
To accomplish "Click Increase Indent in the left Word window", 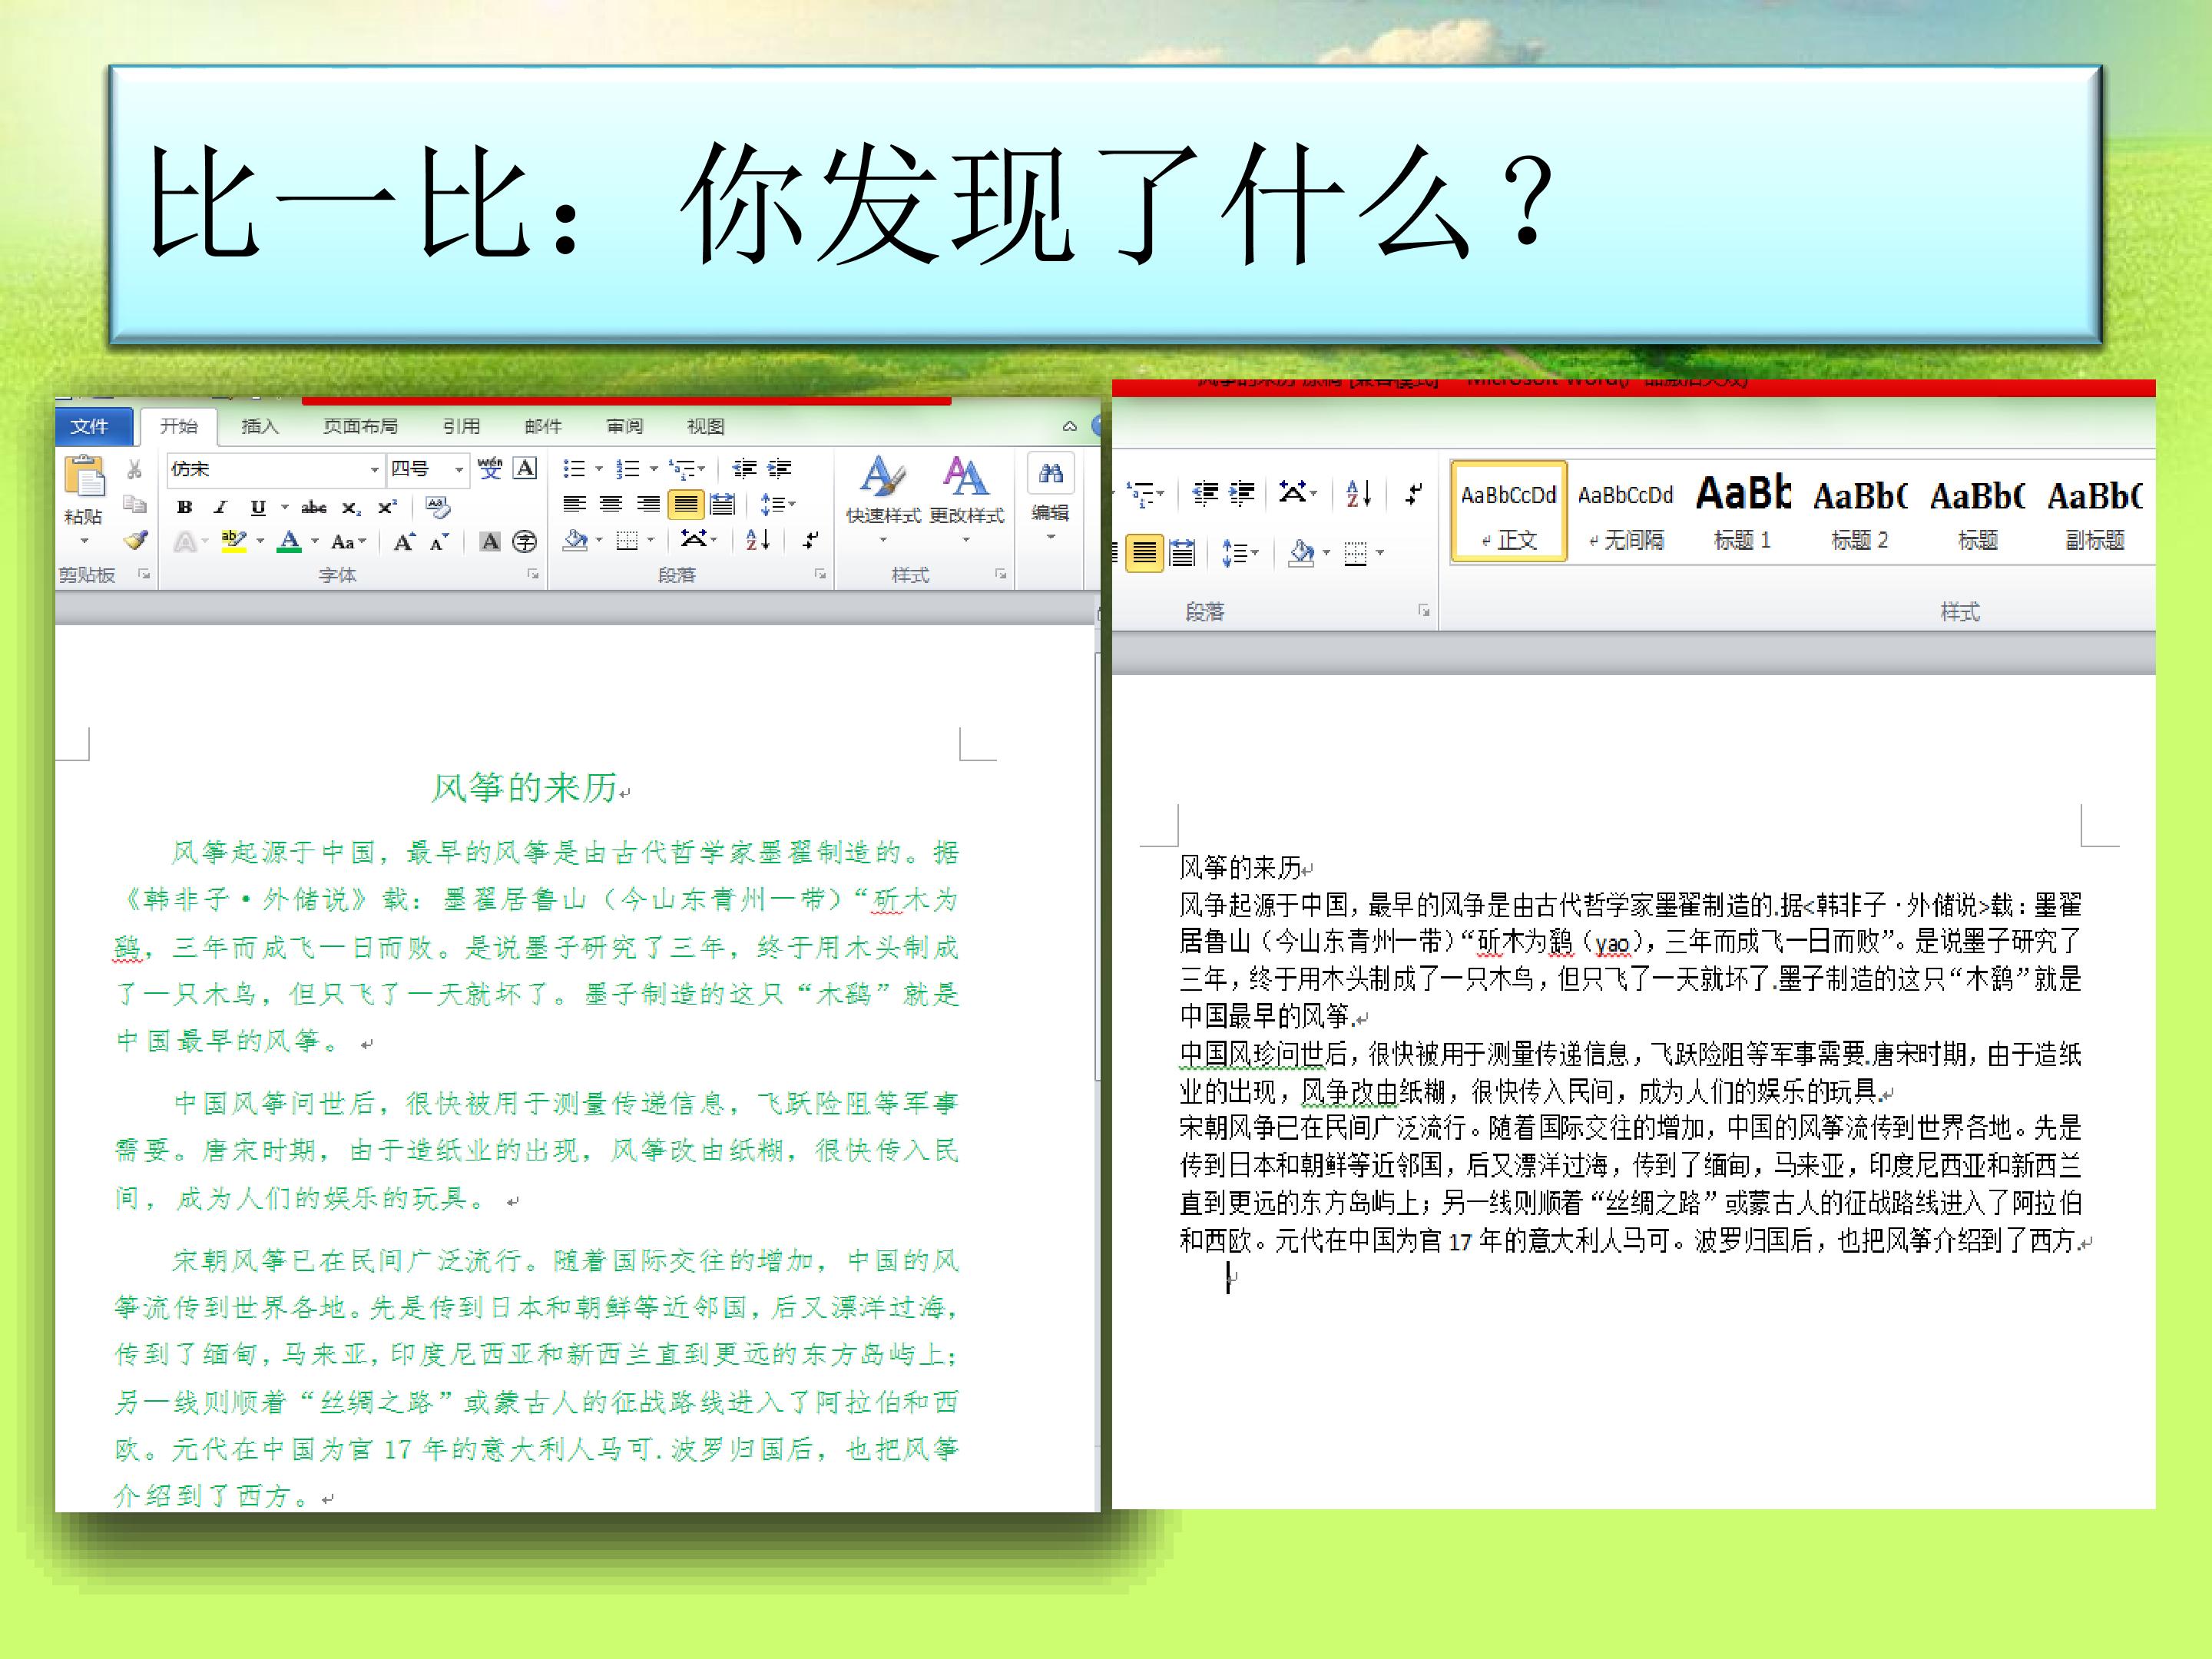I will click(779, 469).
